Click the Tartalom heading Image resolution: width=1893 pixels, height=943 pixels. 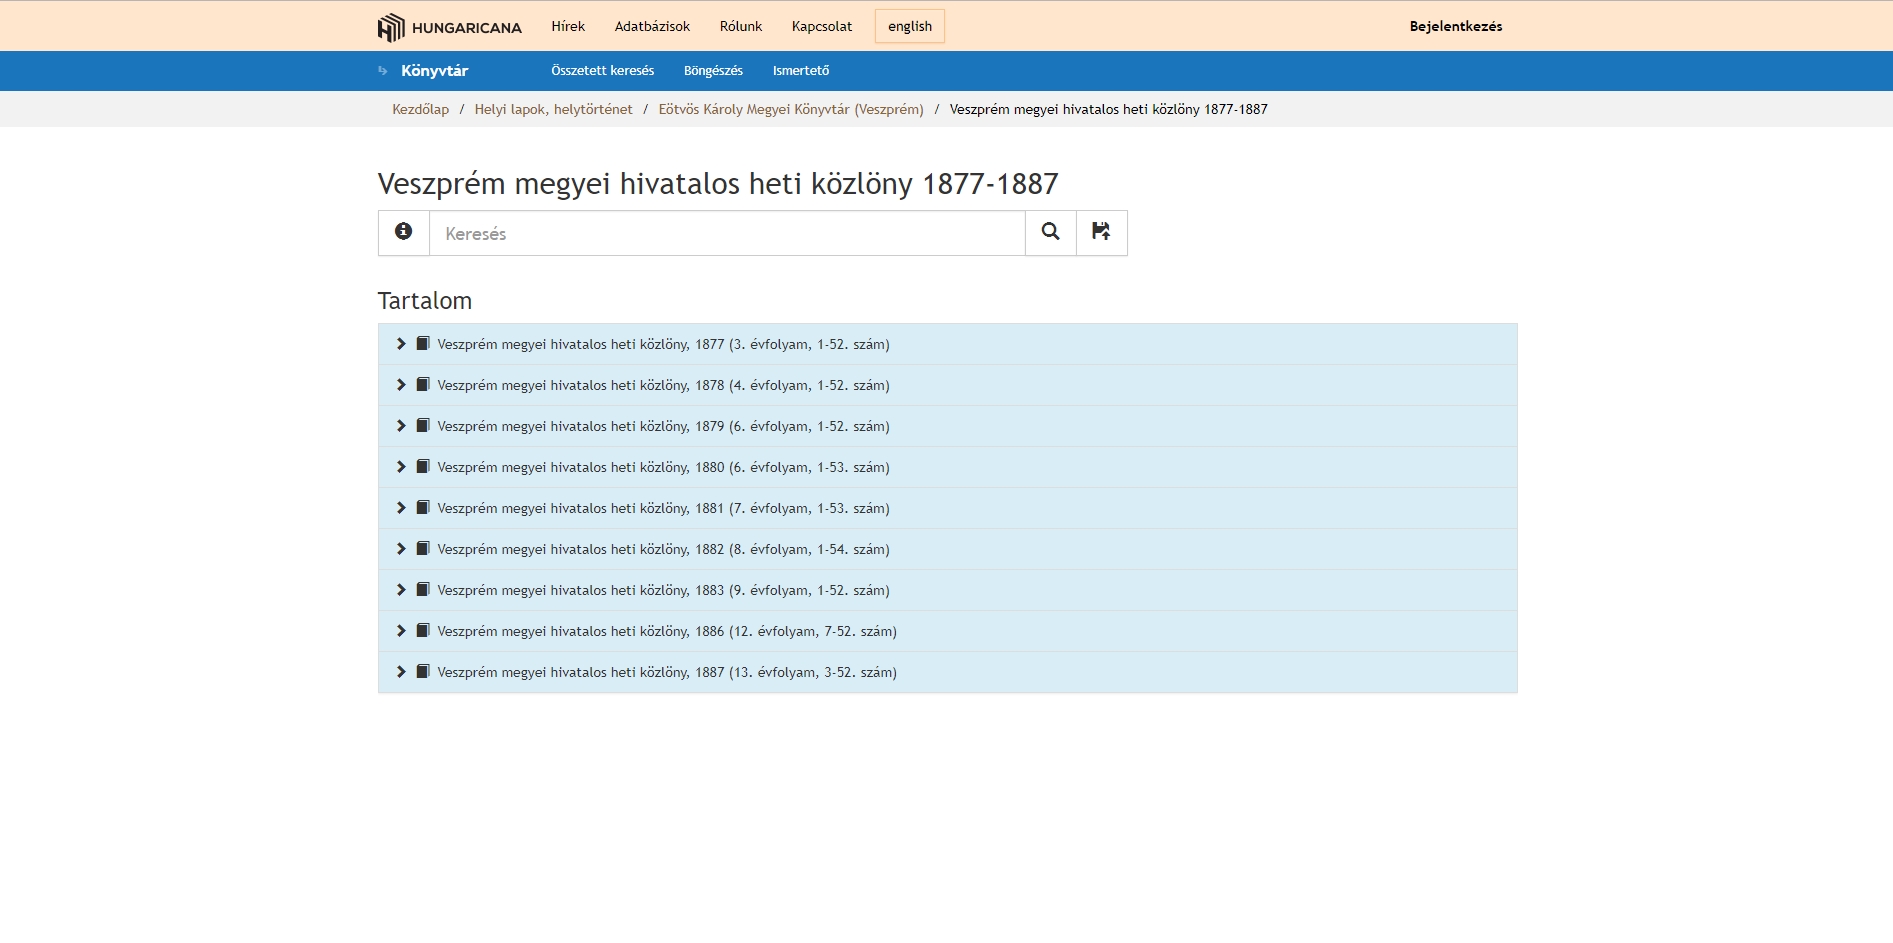point(425,301)
